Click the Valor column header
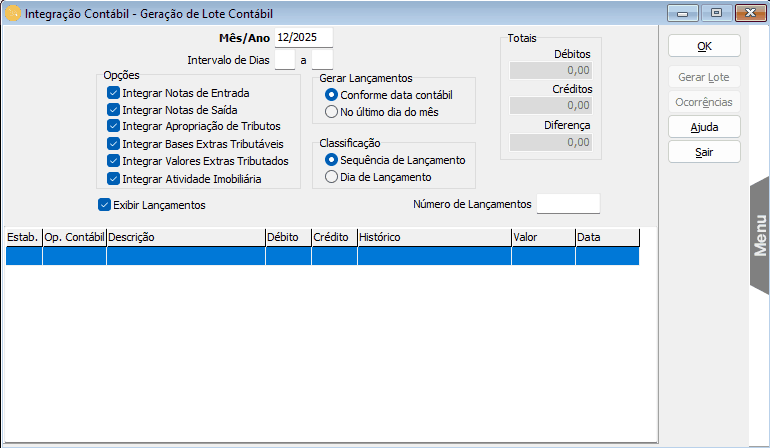Viewport: 770px width, 448px height. tap(544, 237)
